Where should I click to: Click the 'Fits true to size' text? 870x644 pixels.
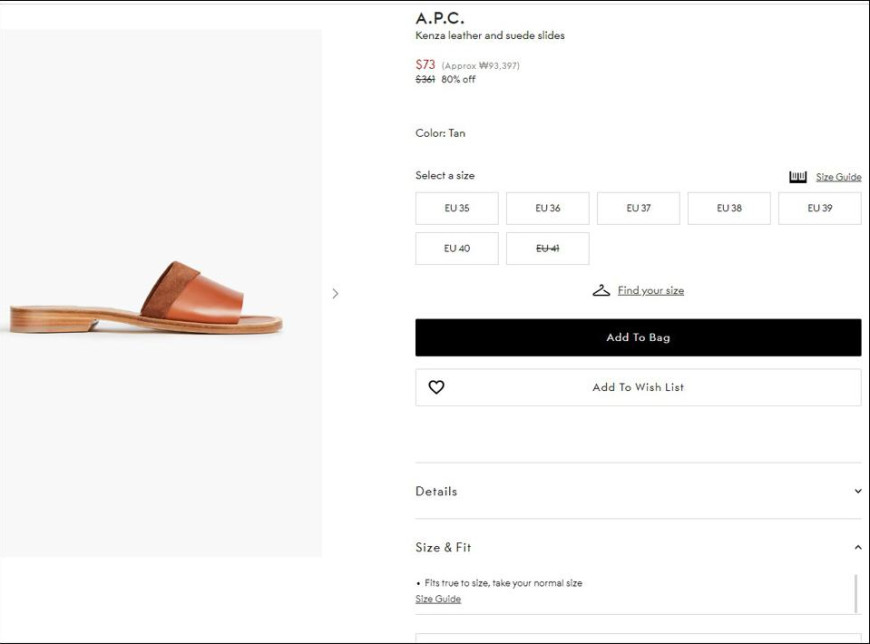pyautogui.click(x=503, y=583)
